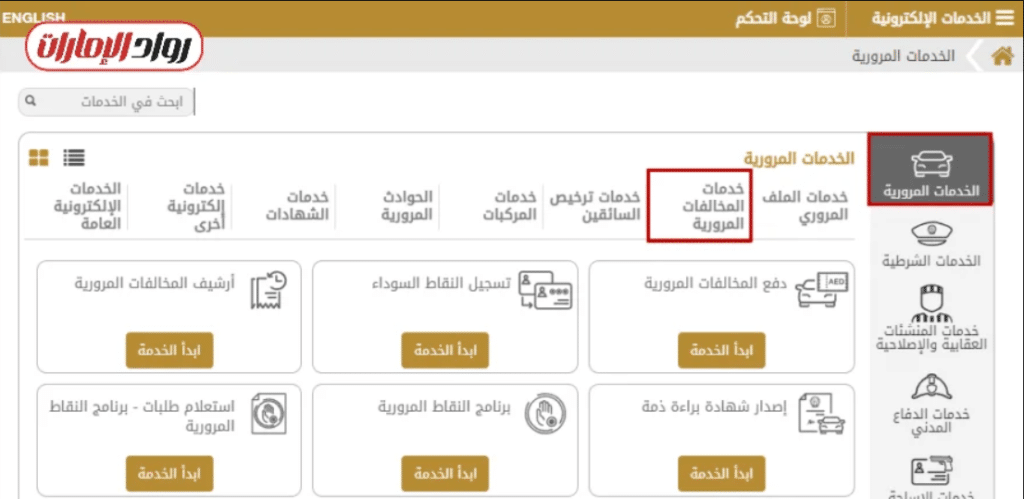Open the خدمات الشهادات tab

(x=297, y=205)
